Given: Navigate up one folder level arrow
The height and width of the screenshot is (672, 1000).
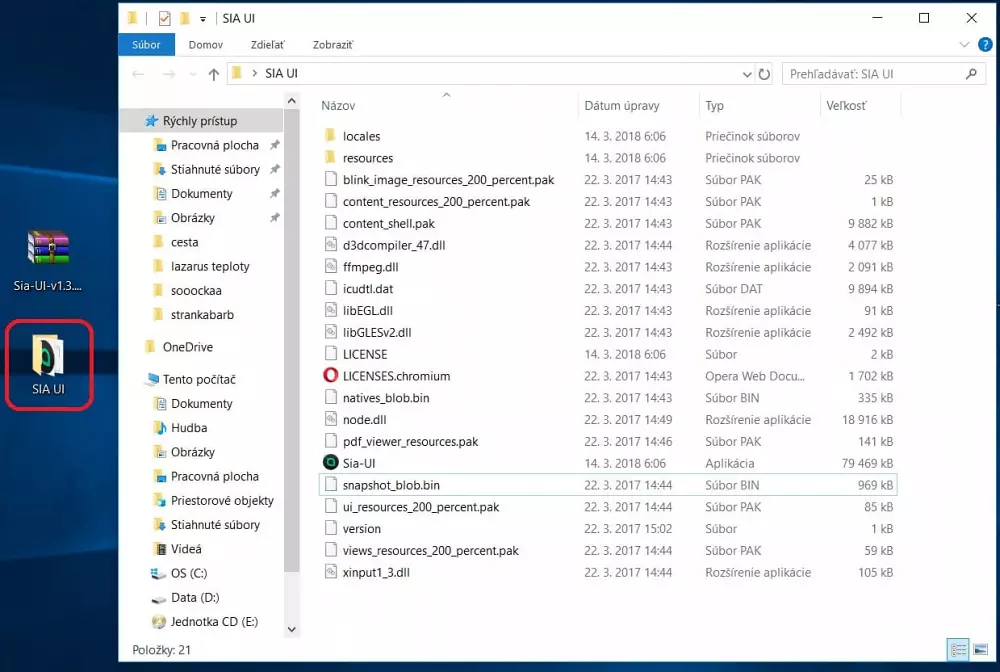Looking at the screenshot, I should (x=214, y=74).
